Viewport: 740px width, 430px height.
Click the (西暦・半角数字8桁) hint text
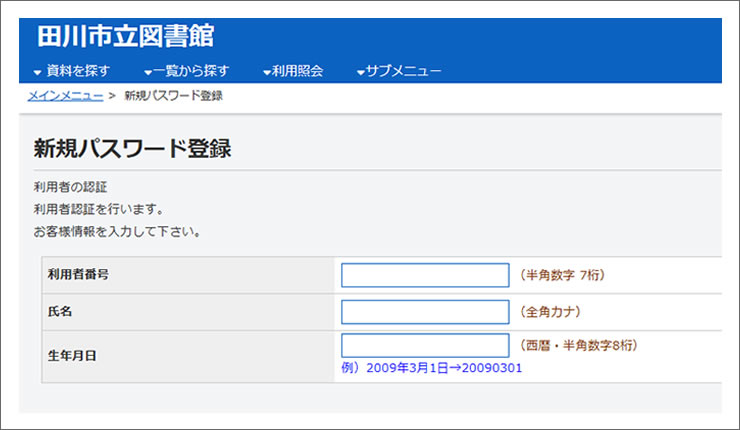[579, 345]
